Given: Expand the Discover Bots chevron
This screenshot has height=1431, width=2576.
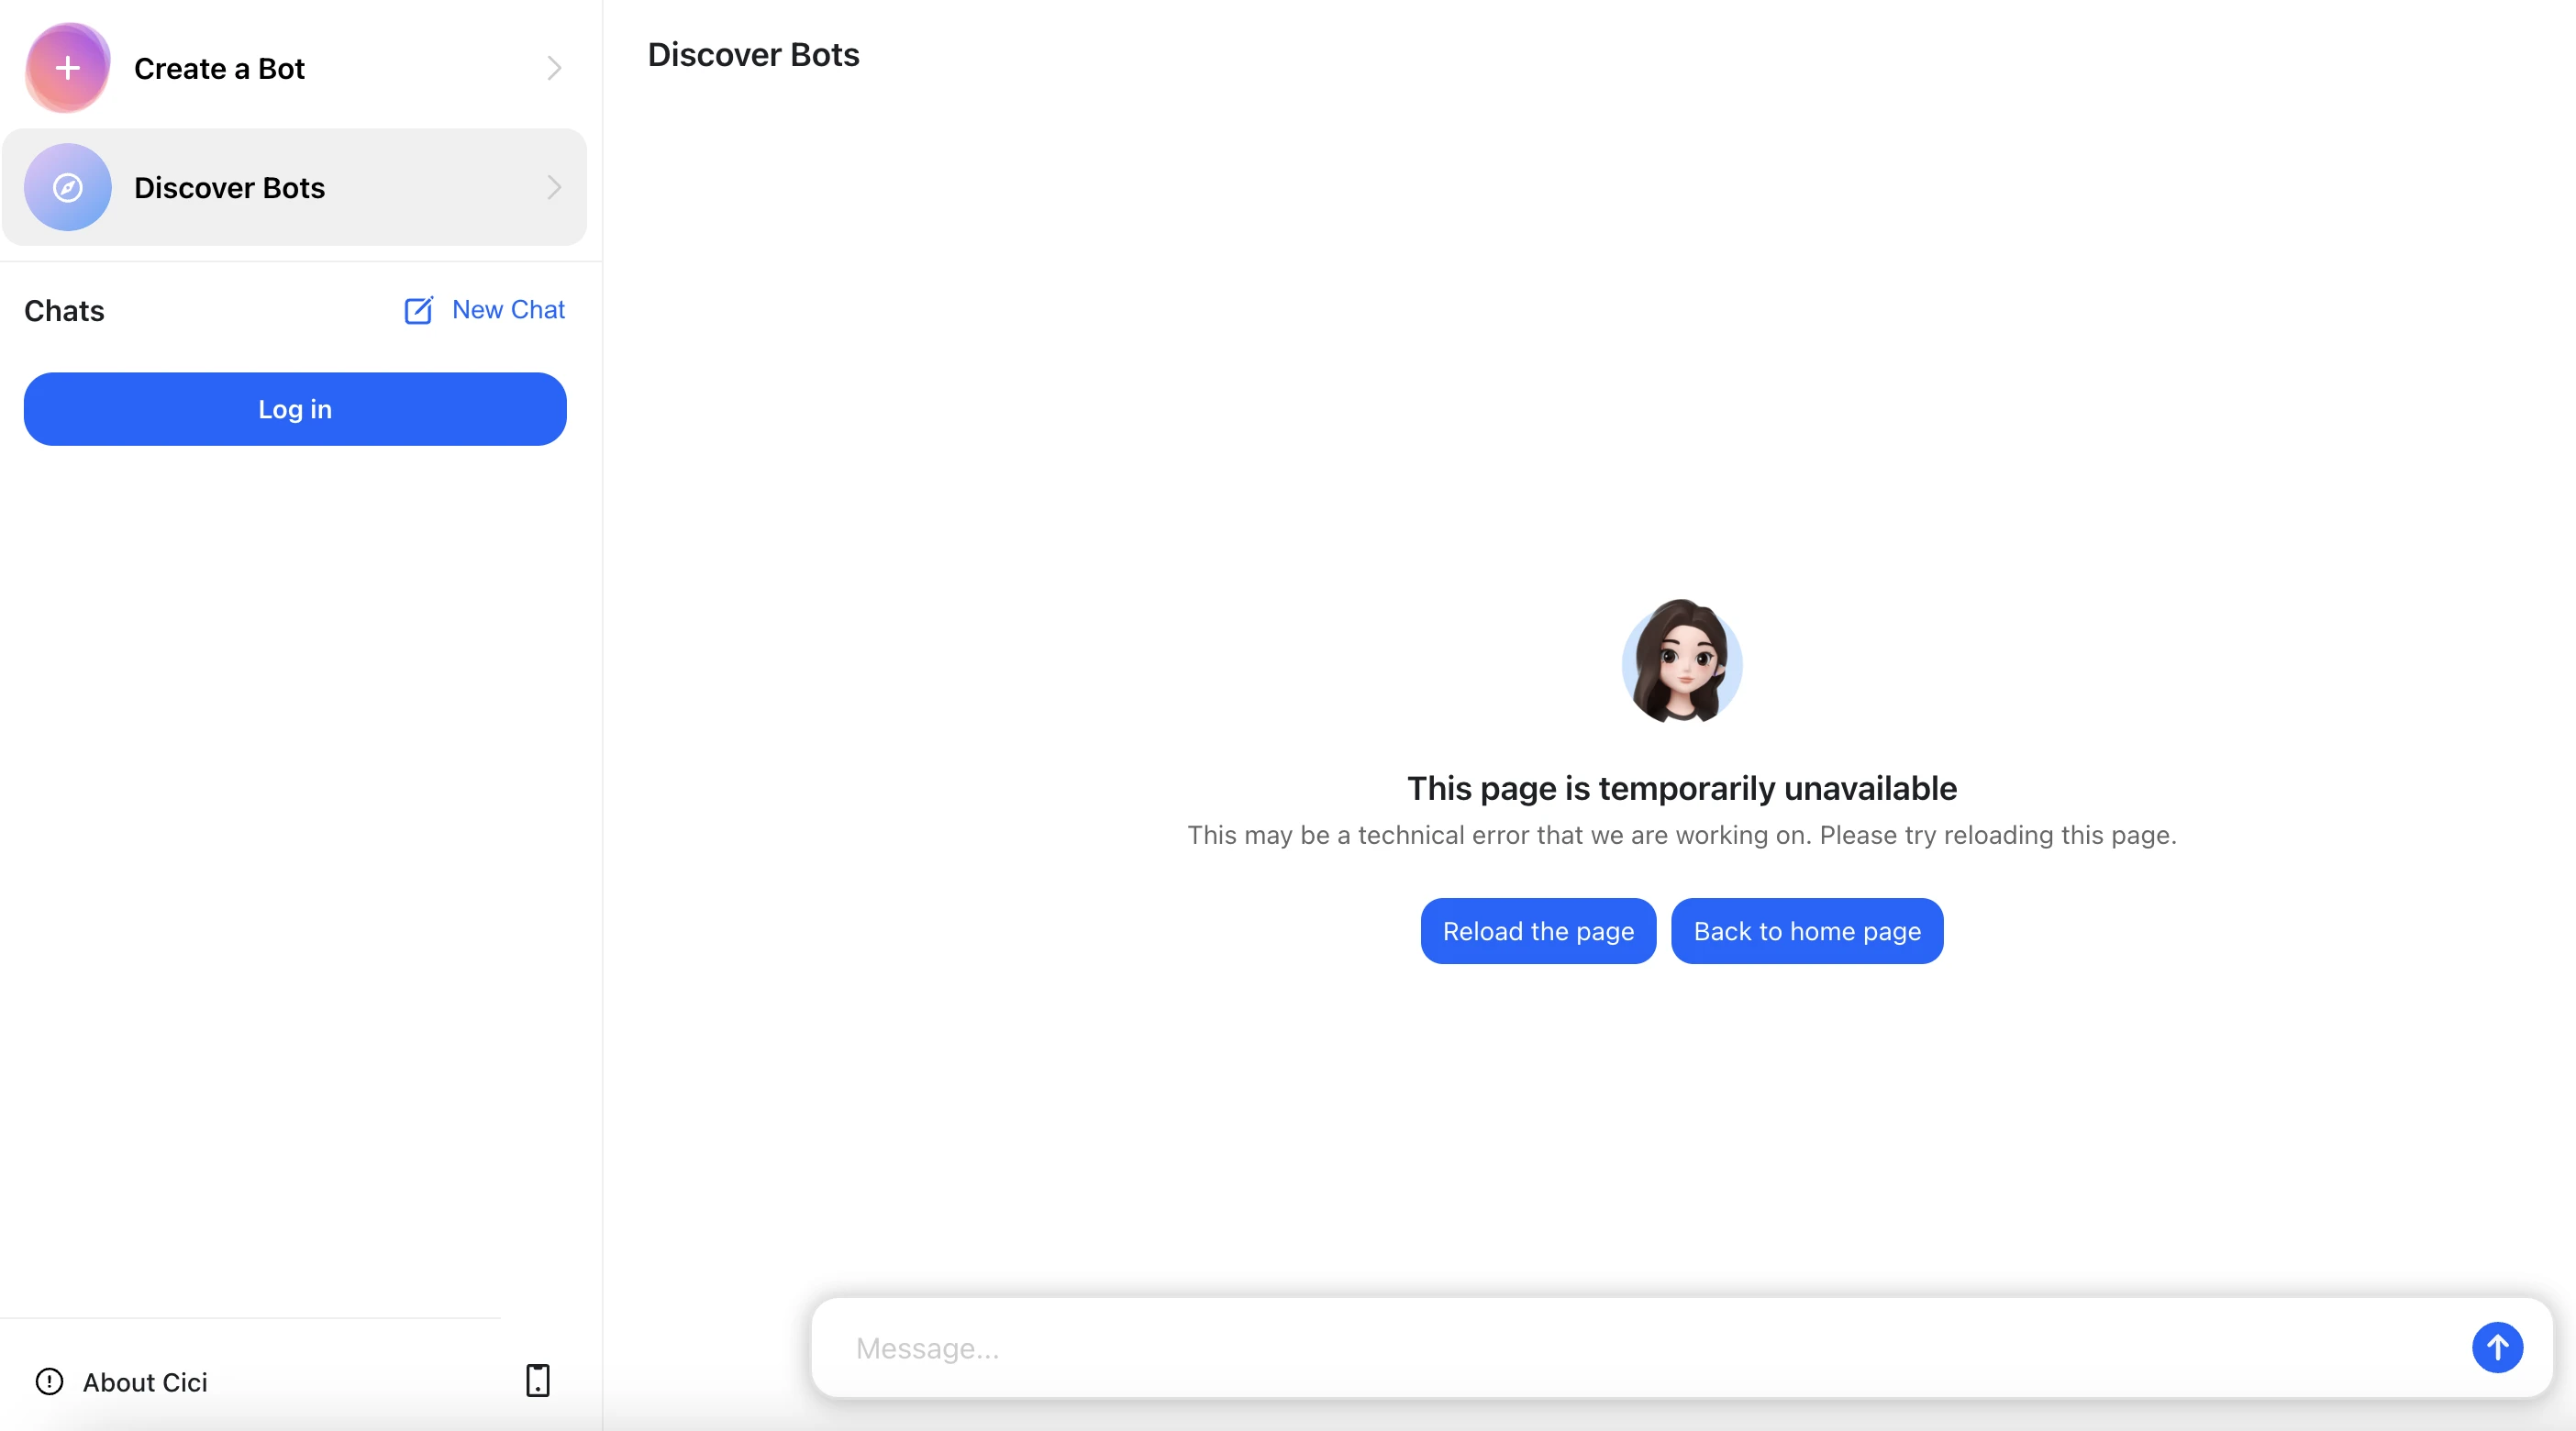Looking at the screenshot, I should tap(553, 187).
